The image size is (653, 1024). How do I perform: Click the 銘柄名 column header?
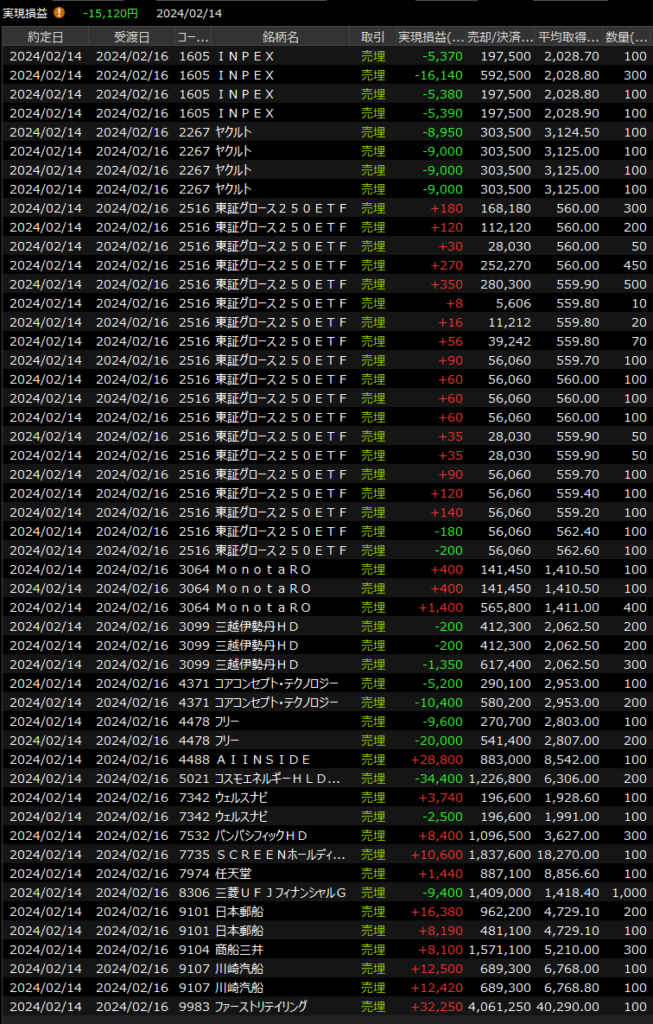tap(280, 37)
